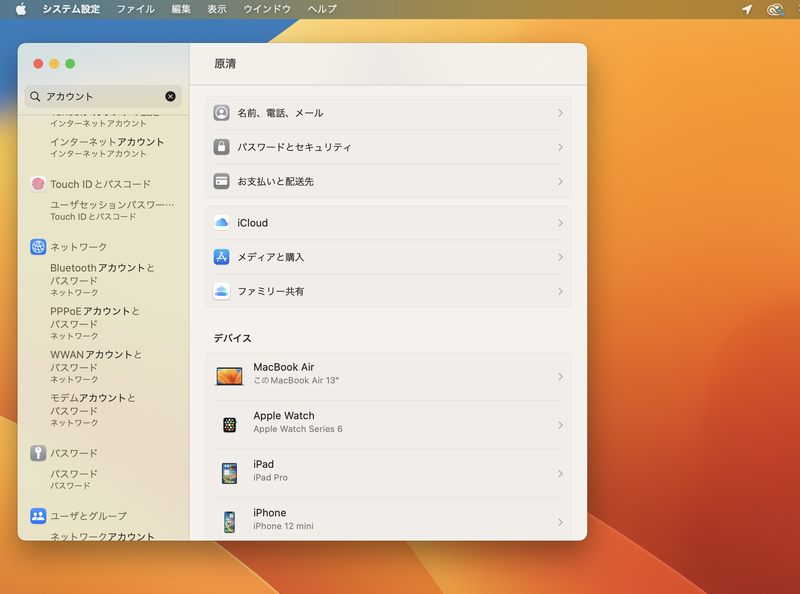
Task: Open the ヘルプ menu
Action: (x=320, y=8)
